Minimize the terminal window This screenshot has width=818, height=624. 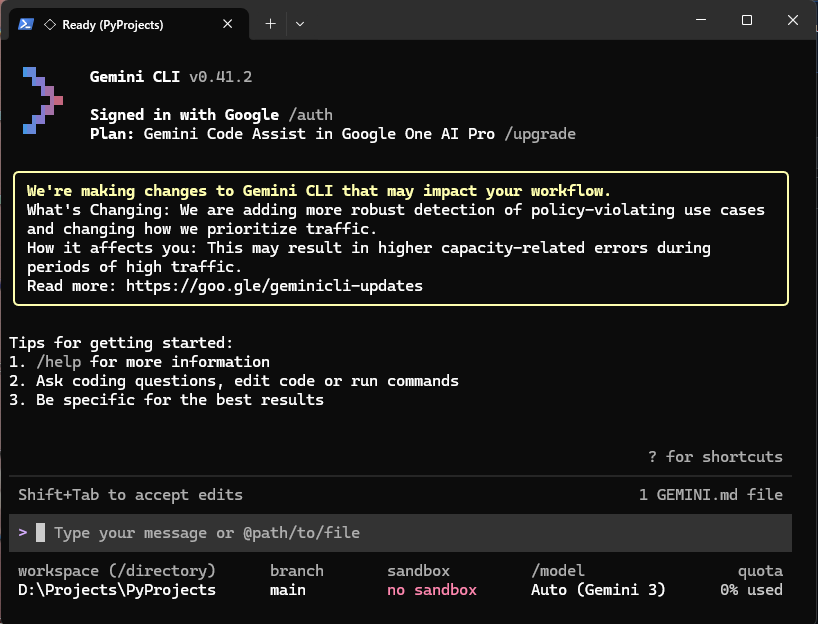701,20
